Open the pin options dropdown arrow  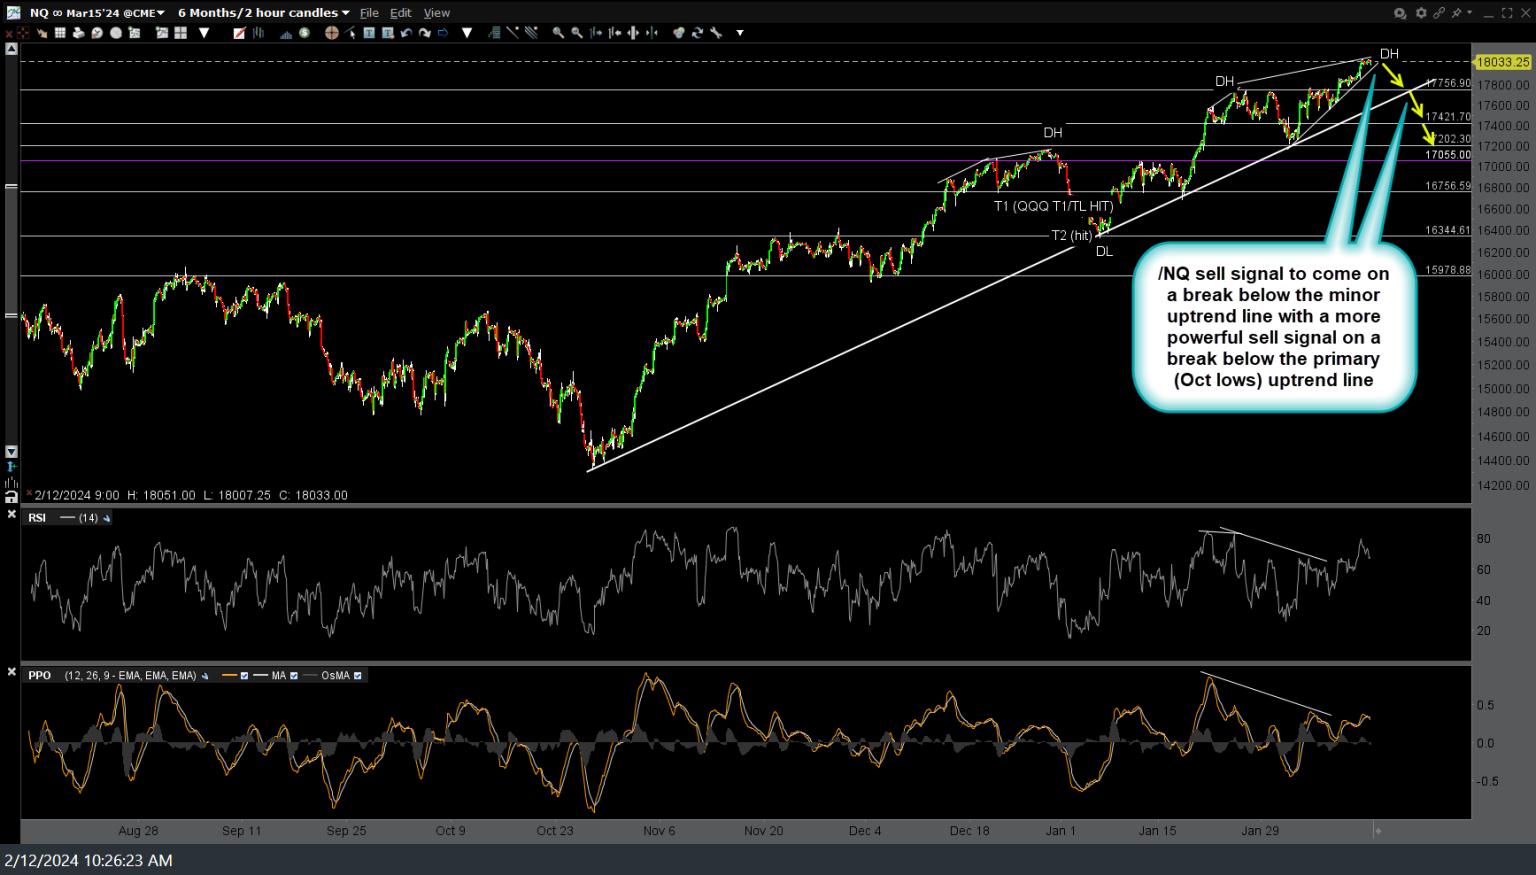tap(1469, 12)
